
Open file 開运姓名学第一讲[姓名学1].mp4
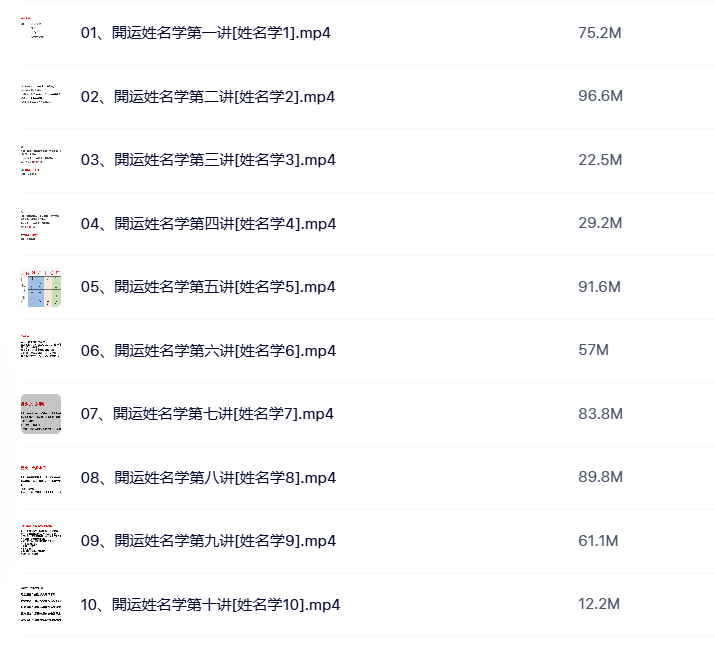point(205,33)
